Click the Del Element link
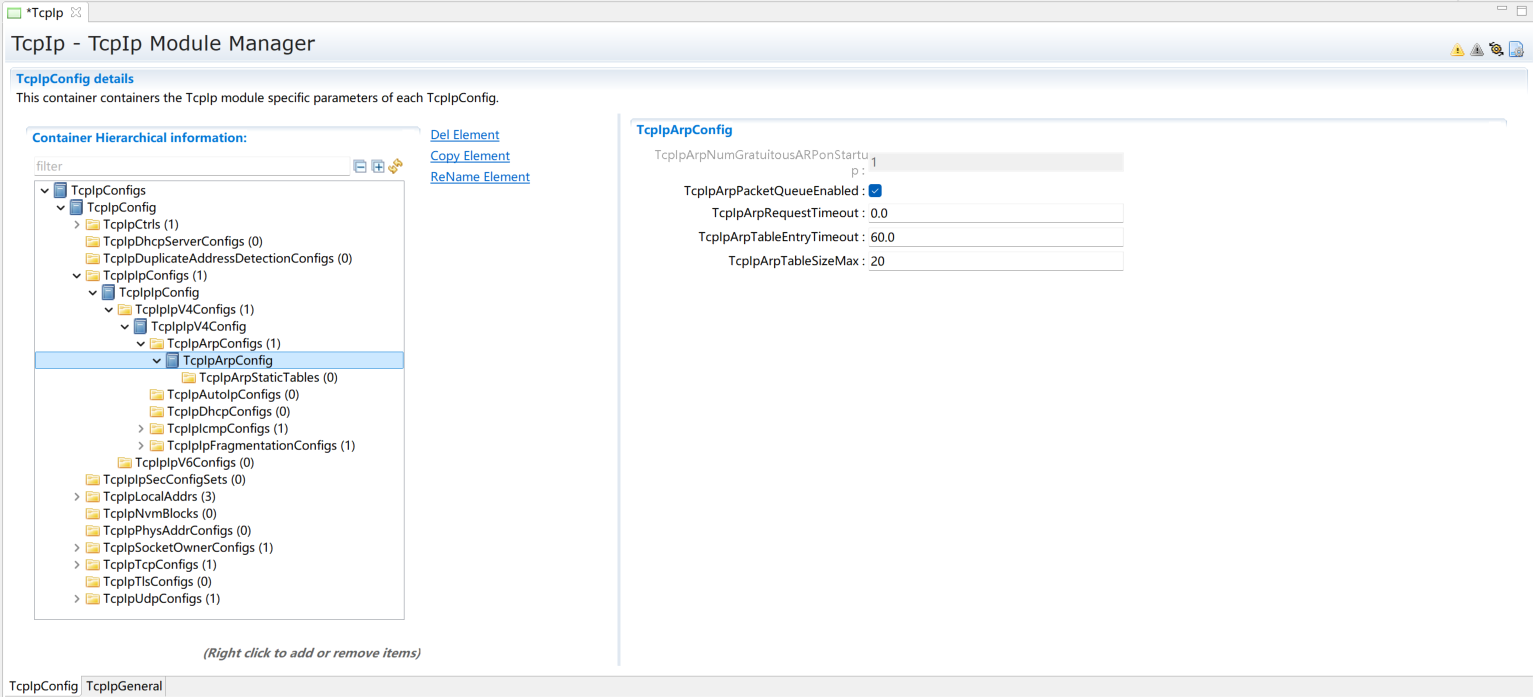 464,135
